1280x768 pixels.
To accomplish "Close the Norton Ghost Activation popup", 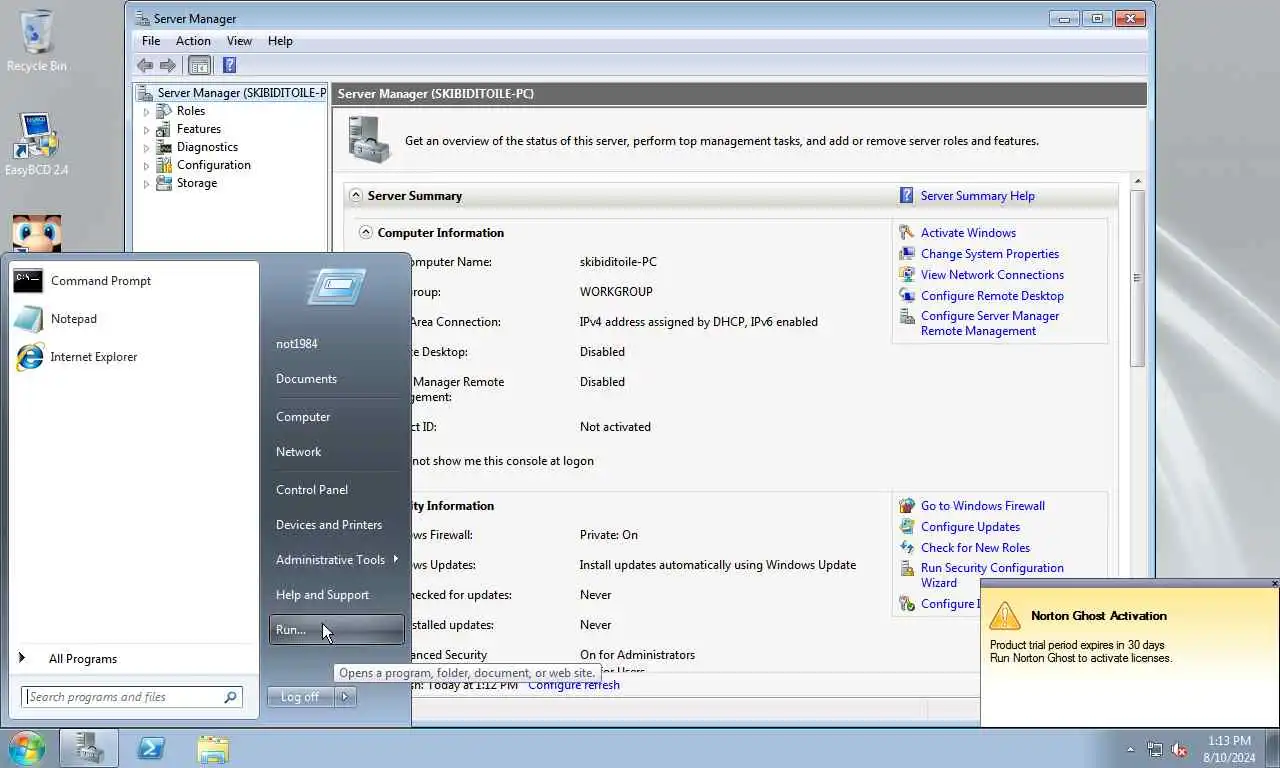I will pos(1274,584).
